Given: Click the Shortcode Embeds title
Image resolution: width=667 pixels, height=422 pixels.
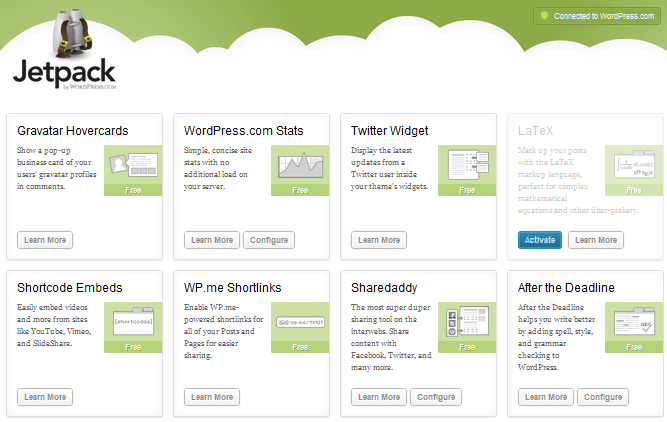Looking at the screenshot, I should click(x=70, y=288).
